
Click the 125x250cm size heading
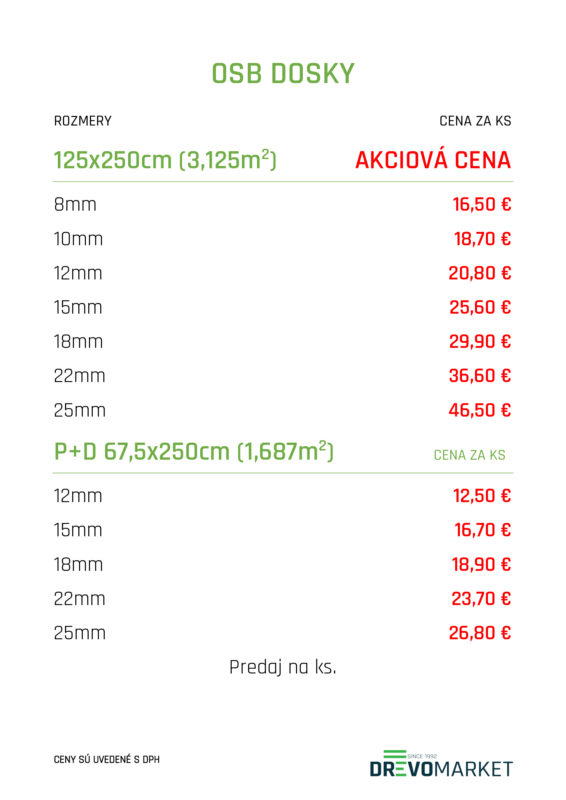coord(165,160)
